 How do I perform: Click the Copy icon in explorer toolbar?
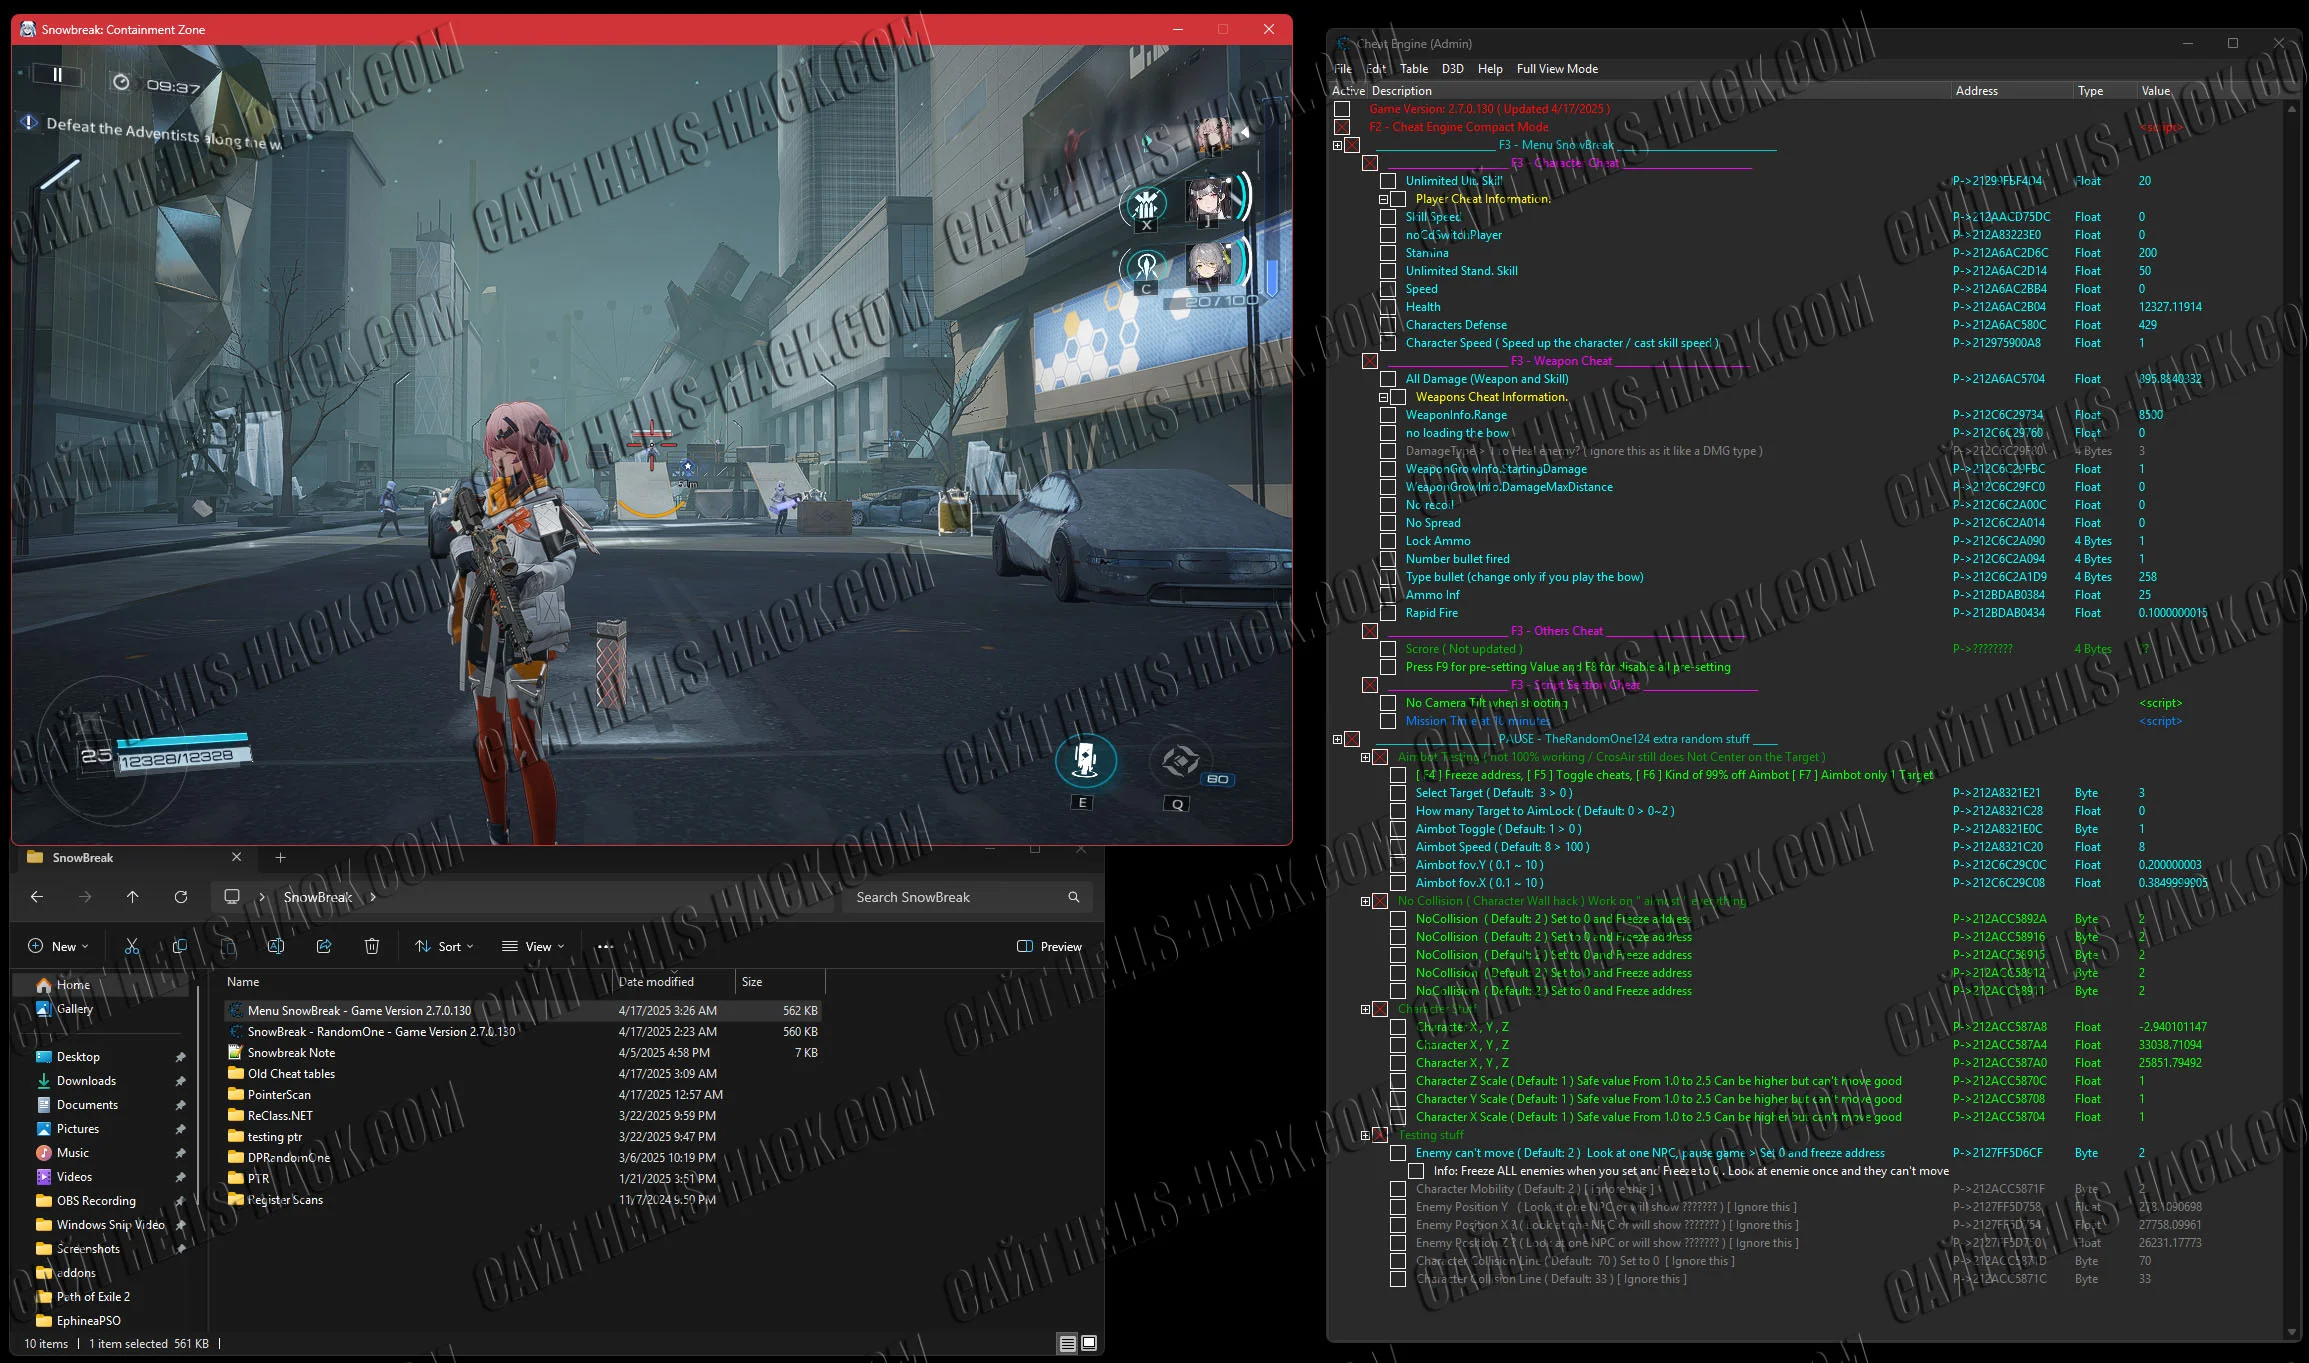coord(180,946)
